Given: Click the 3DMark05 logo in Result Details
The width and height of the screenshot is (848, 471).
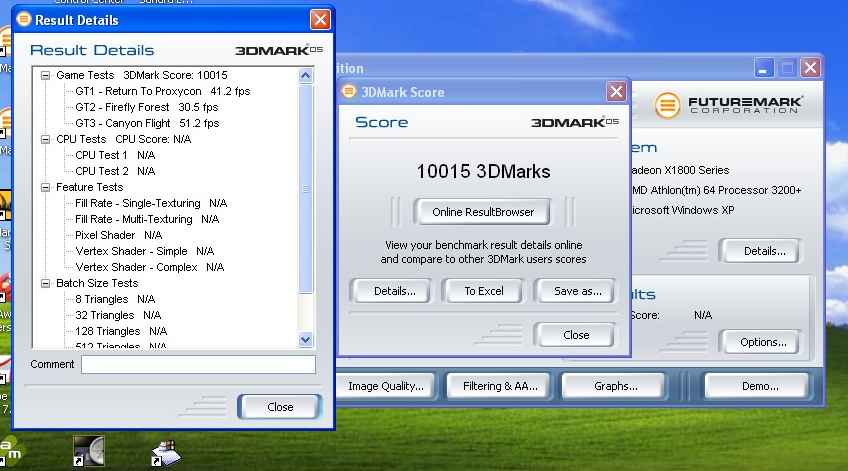Looking at the screenshot, I should click(x=279, y=50).
